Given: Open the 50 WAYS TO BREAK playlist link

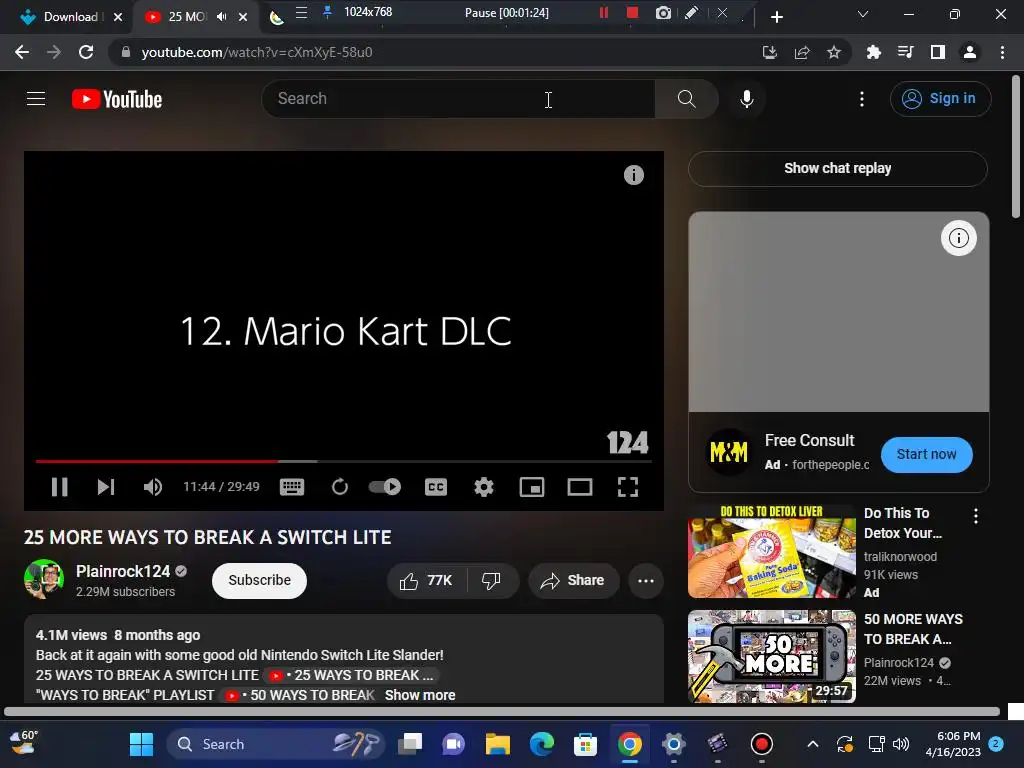Looking at the screenshot, I should pyautogui.click(x=300, y=695).
